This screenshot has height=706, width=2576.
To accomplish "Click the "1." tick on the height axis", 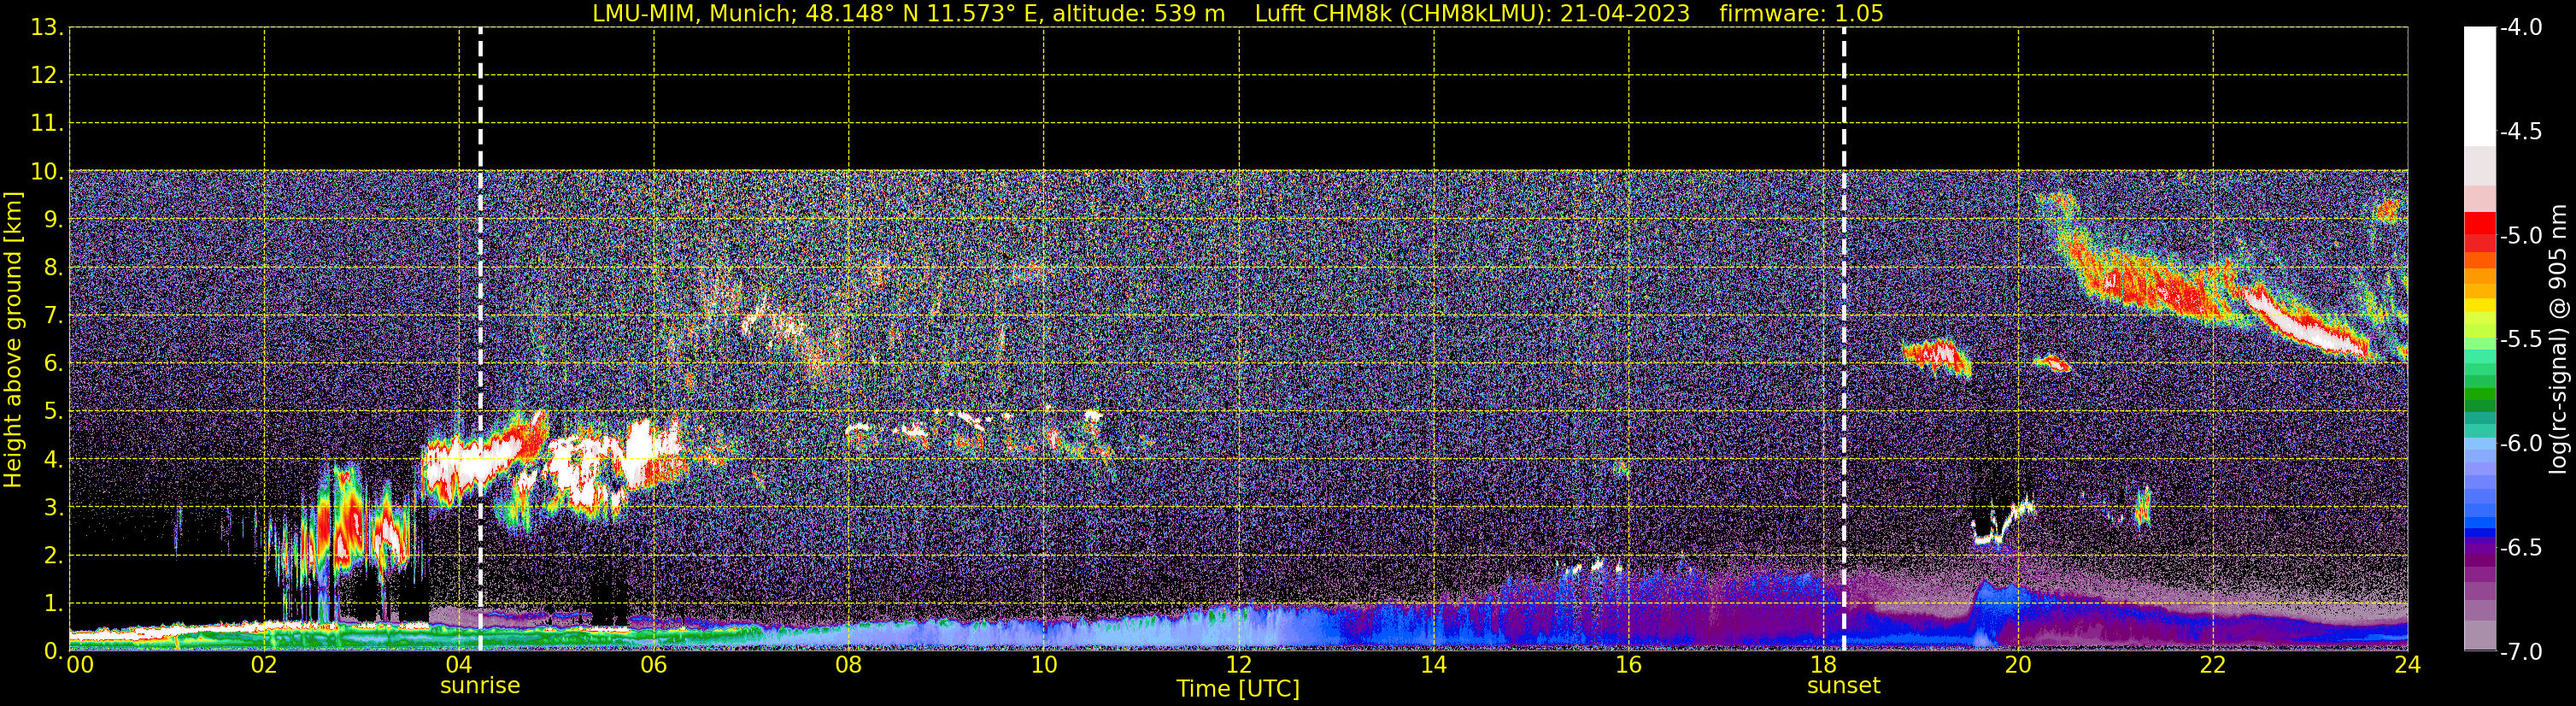I will (53, 604).
